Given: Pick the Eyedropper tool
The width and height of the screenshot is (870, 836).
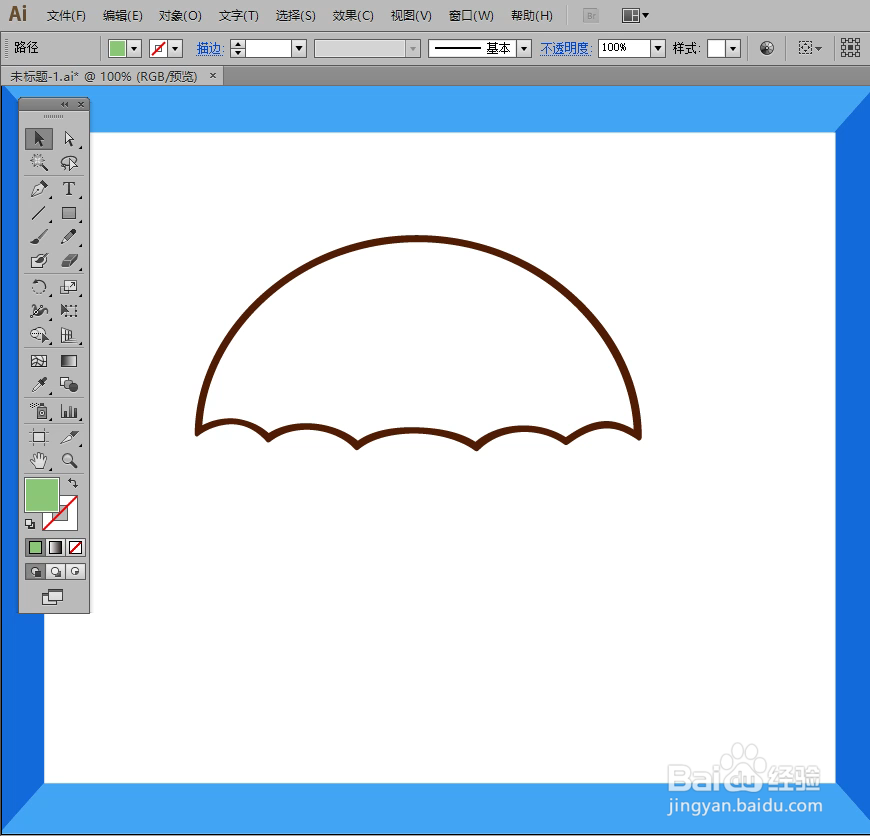Looking at the screenshot, I should pos(38,385).
